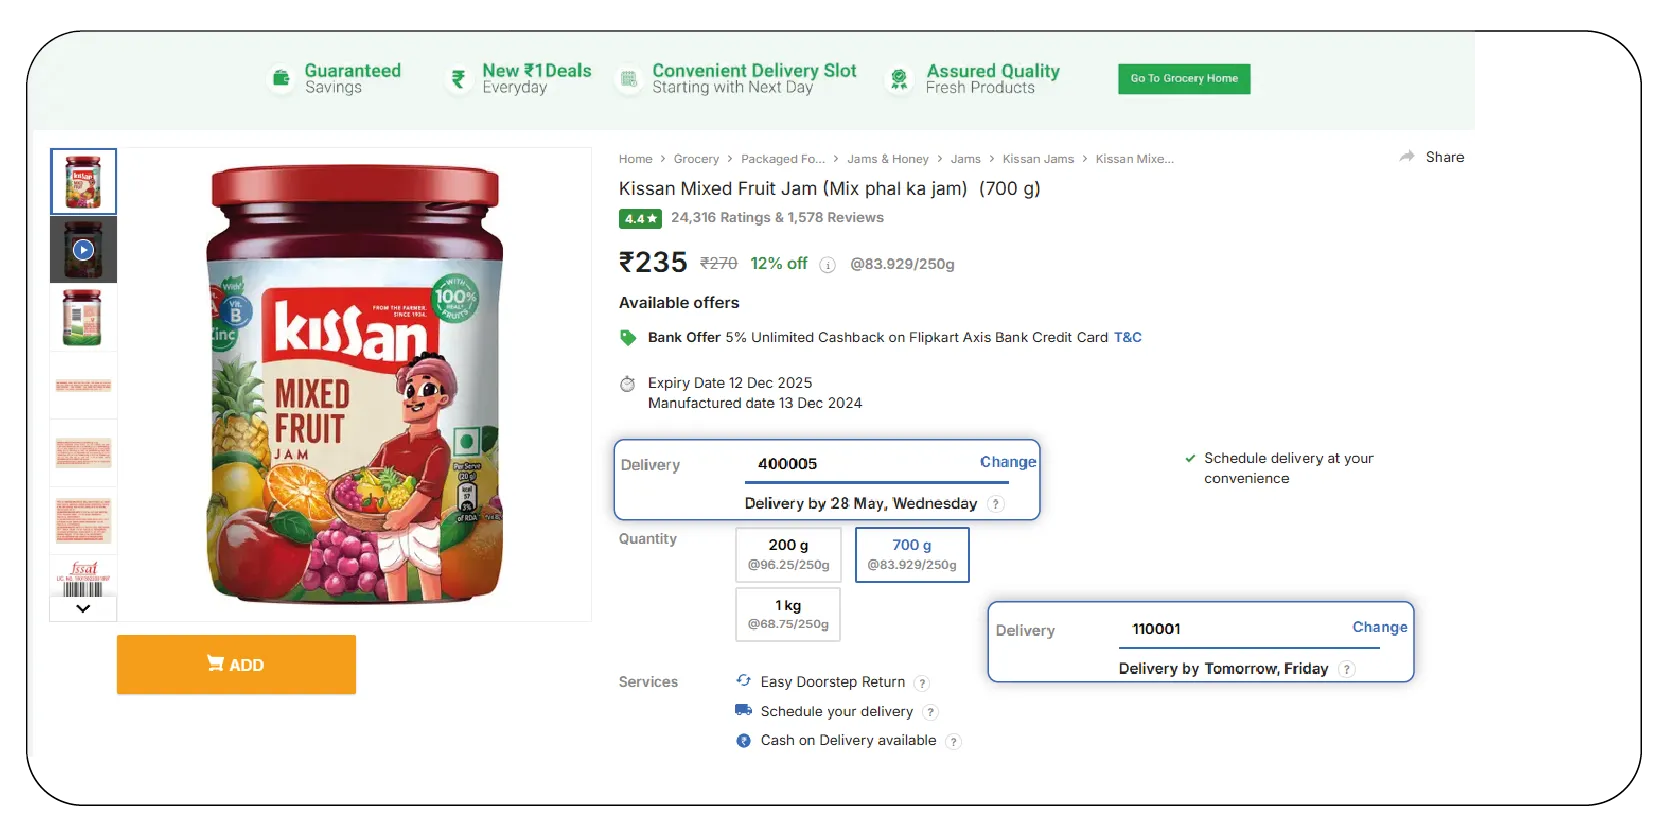Open Kissan Jams breadcrumb category

[x=1038, y=159]
